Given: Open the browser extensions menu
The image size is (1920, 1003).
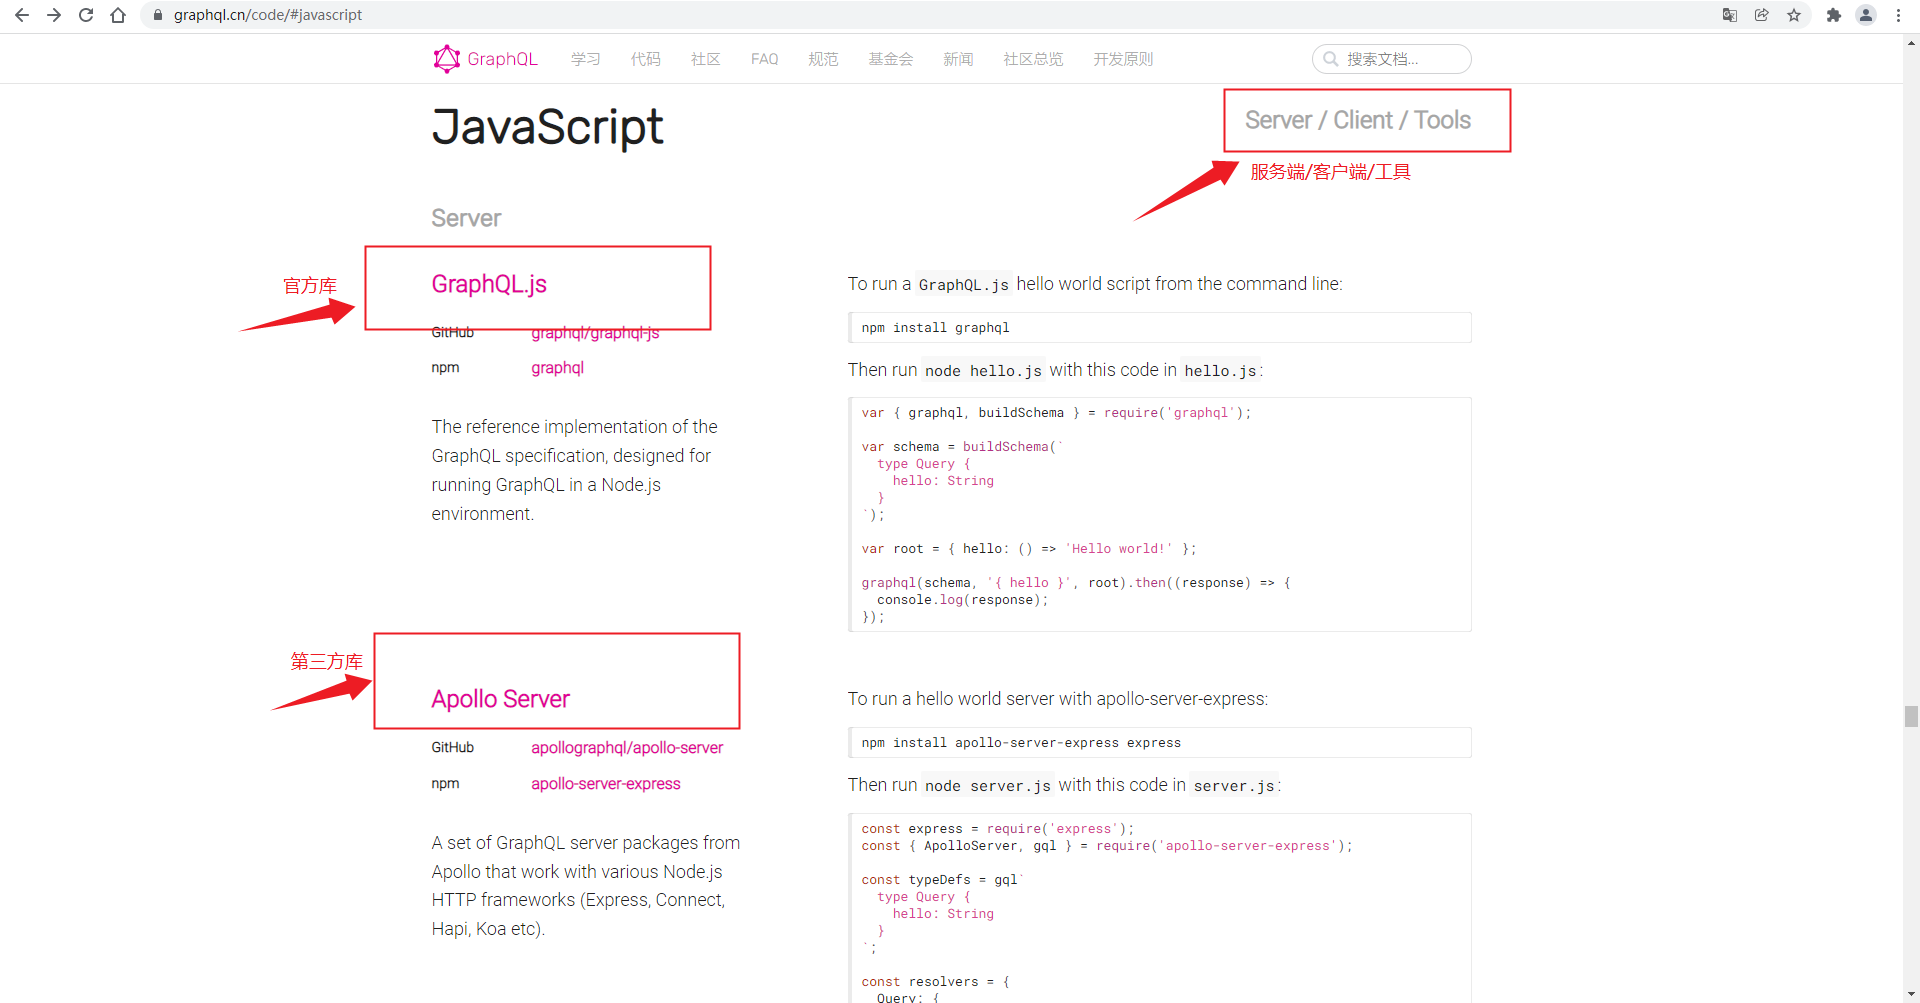Looking at the screenshot, I should (x=1834, y=15).
